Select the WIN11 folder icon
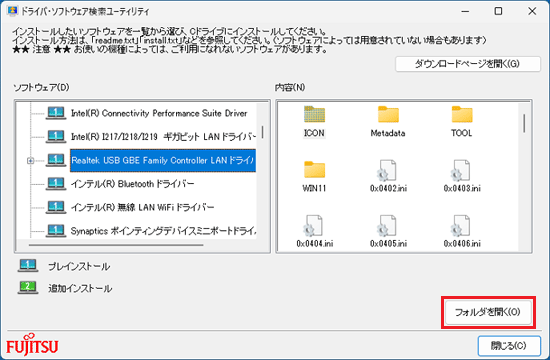 coord(314,169)
